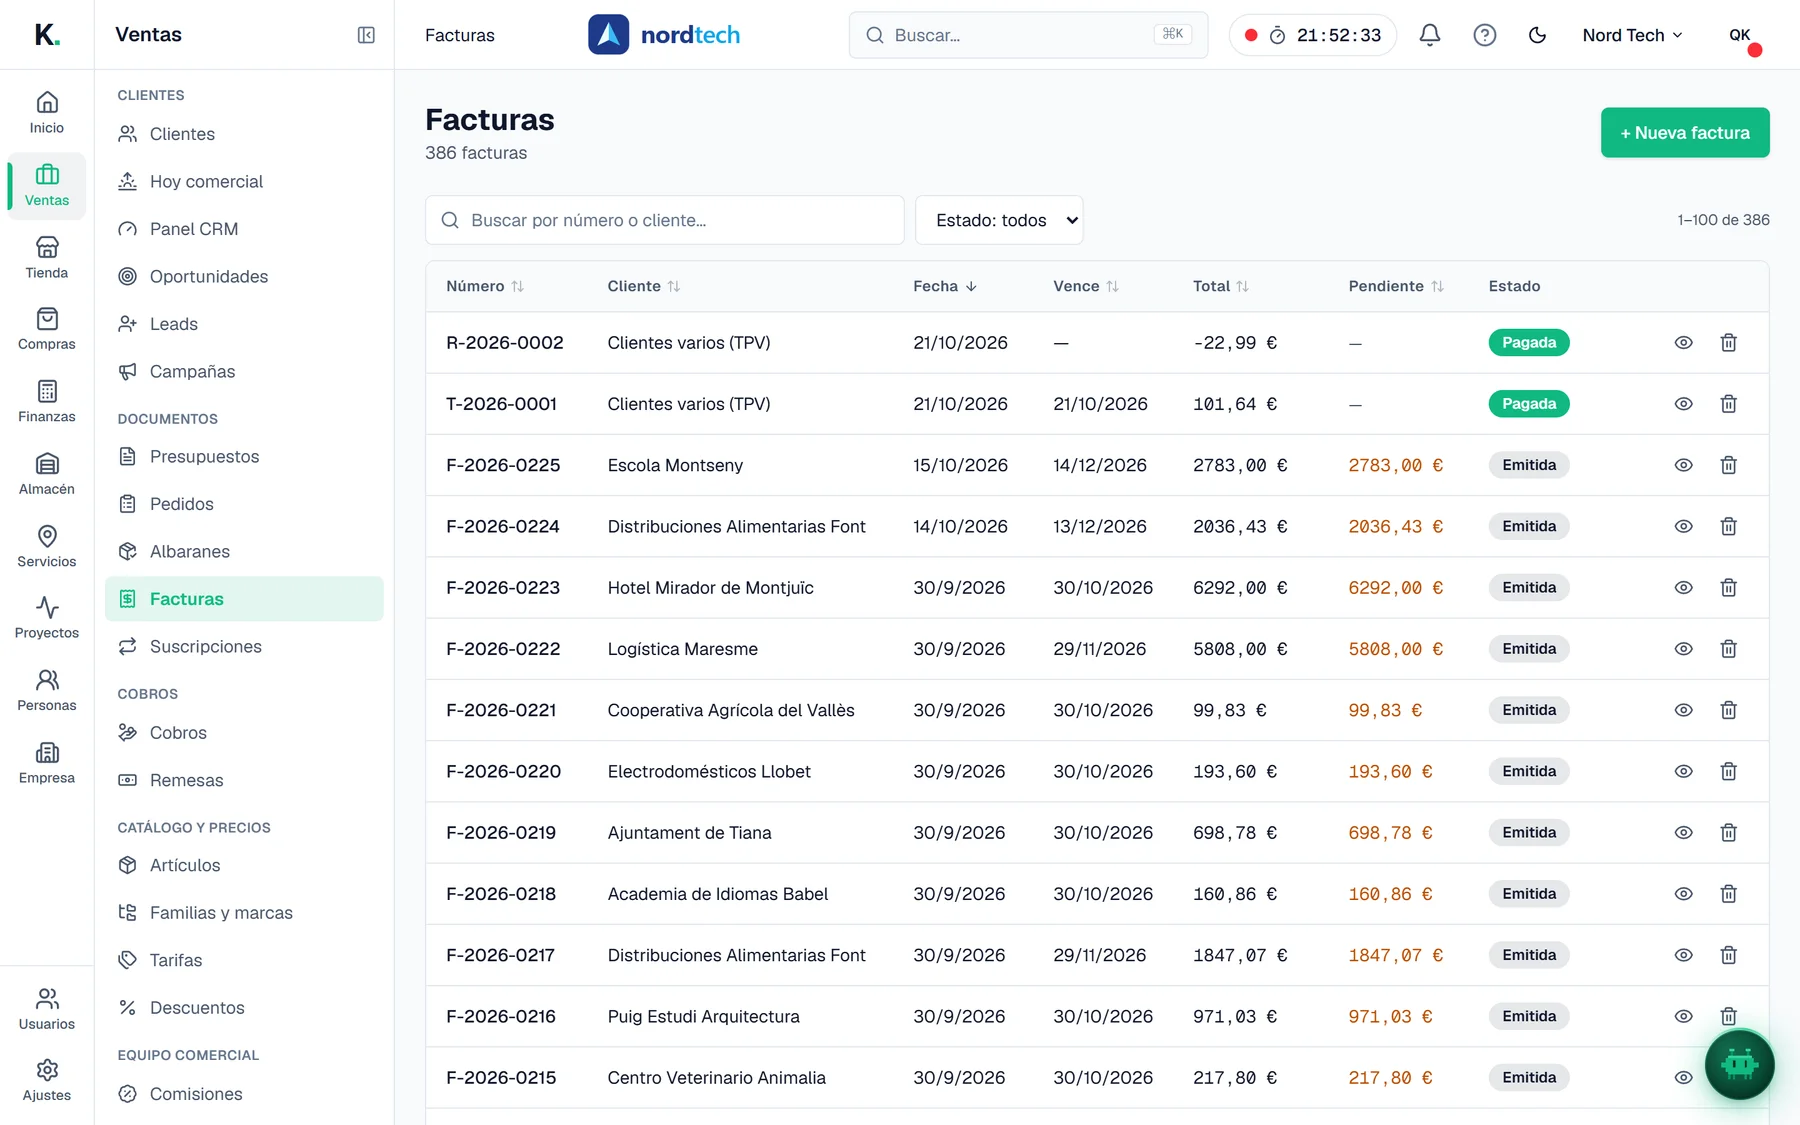Open Empresa module in the left rail

coord(47,764)
